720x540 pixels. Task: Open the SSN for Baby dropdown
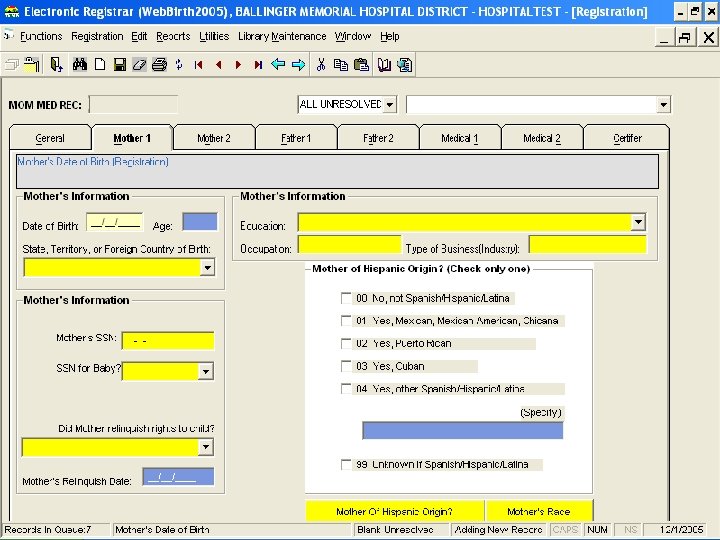pyautogui.click(x=206, y=371)
